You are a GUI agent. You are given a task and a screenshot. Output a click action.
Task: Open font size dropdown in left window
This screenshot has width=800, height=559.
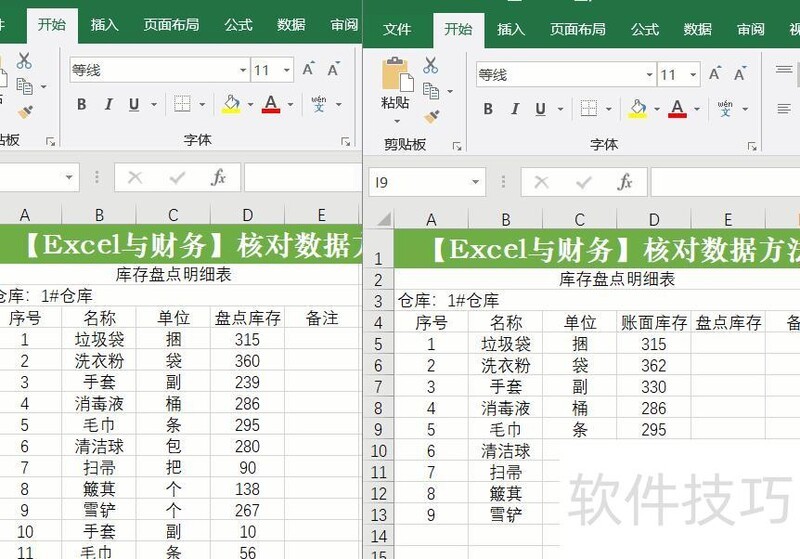287,70
